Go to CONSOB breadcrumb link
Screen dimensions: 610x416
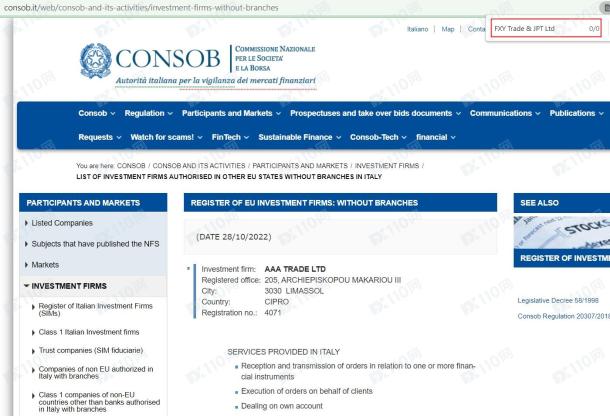tap(131, 166)
